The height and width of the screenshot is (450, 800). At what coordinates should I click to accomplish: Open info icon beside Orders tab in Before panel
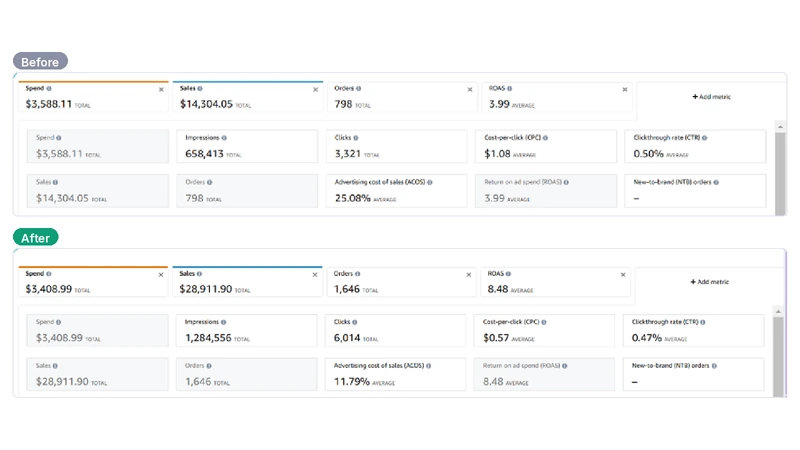(359, 89)
